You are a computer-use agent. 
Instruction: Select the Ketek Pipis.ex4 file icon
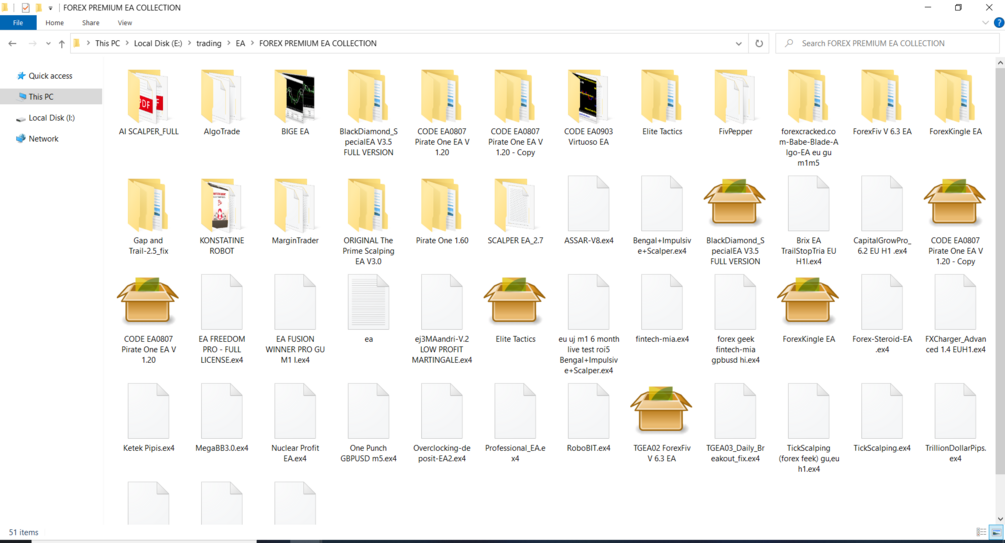148,413
